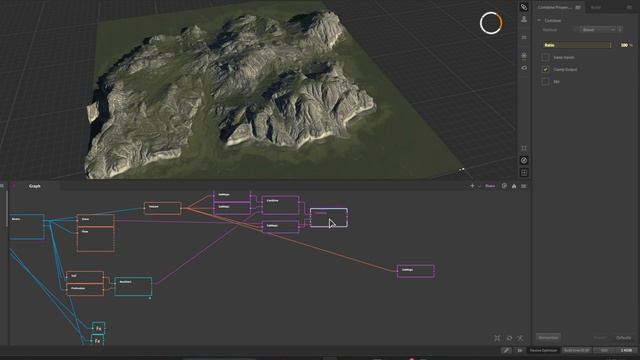Click the link icon above the properties sidebar
The width and height of the screenshot is (640, 360).
524,7
